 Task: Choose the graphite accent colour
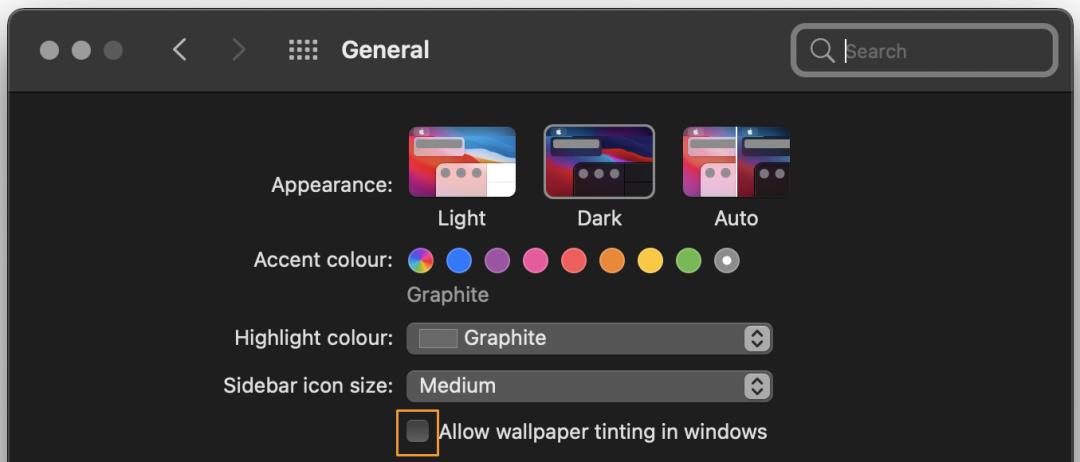727,261
